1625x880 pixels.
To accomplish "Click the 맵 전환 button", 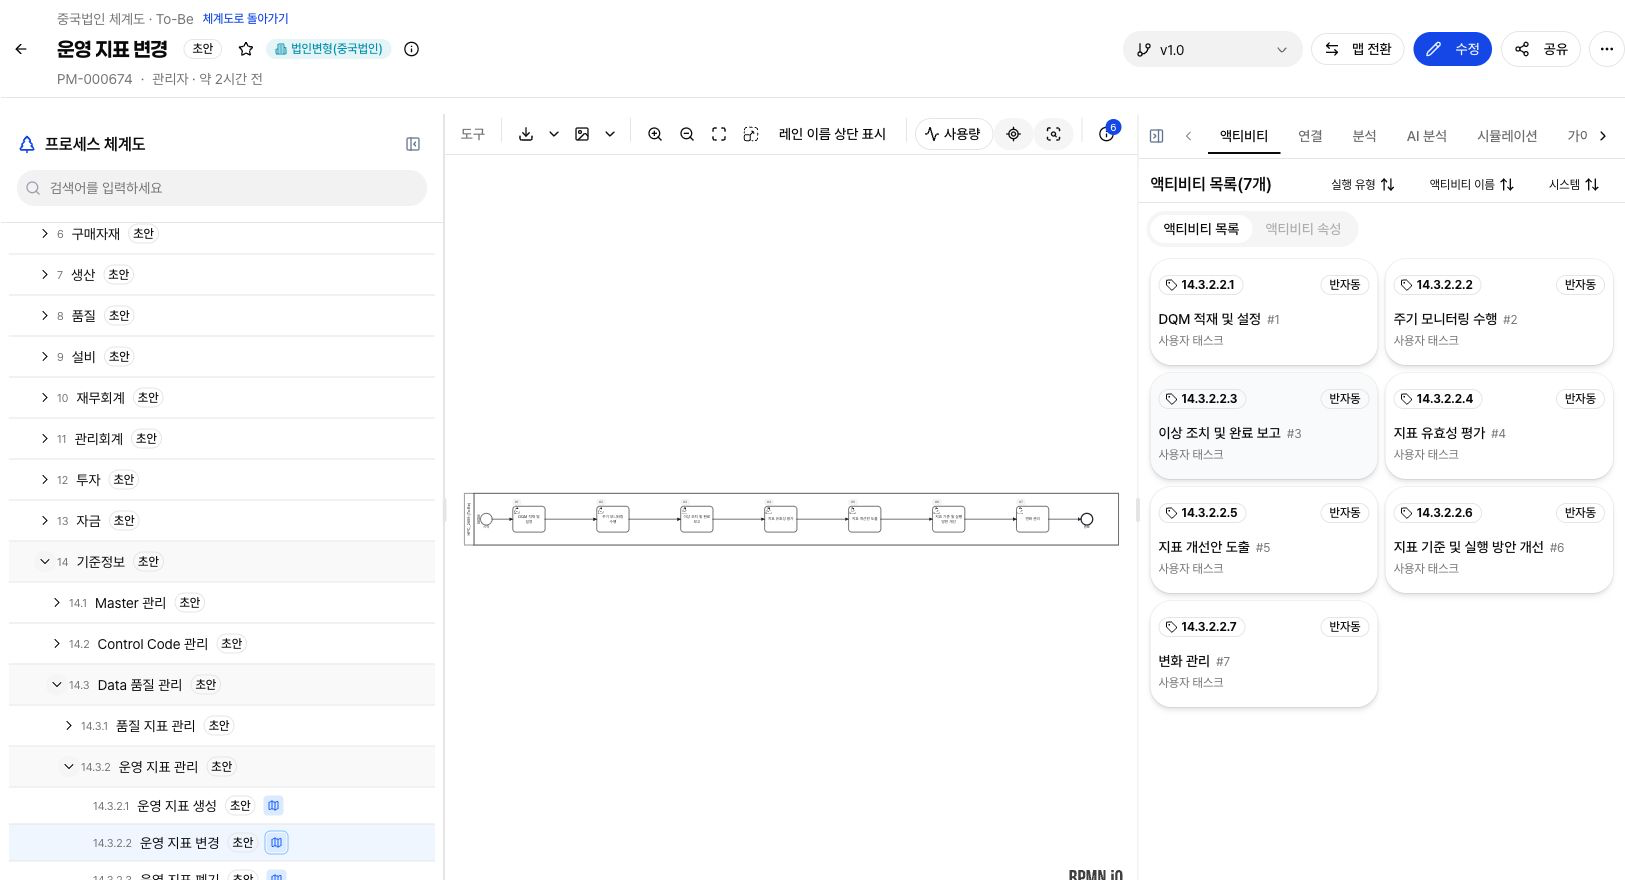I will (x=1357, y=49).
